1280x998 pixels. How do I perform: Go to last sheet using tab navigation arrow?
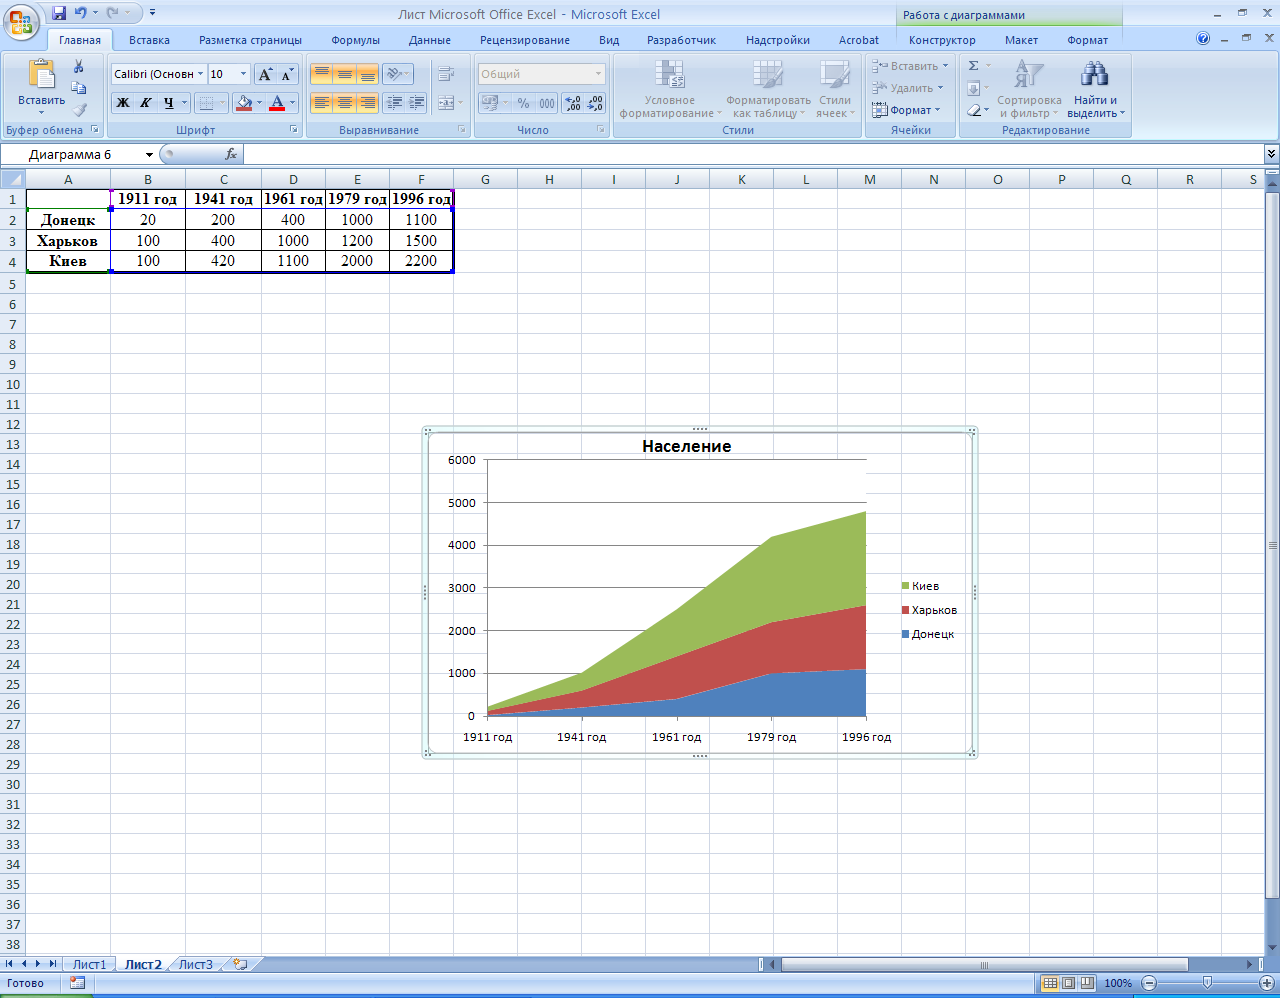click(x=53, y=964)
